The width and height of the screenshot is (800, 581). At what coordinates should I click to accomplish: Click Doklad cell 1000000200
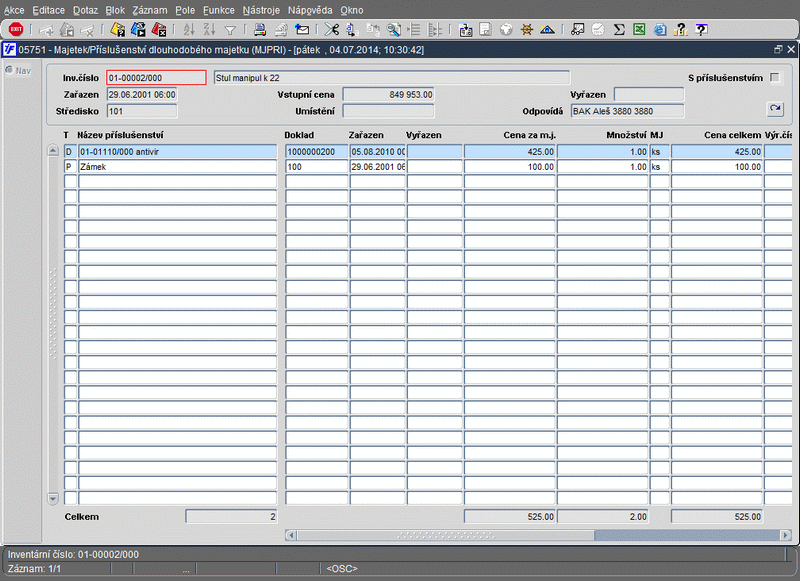[316, 151]
